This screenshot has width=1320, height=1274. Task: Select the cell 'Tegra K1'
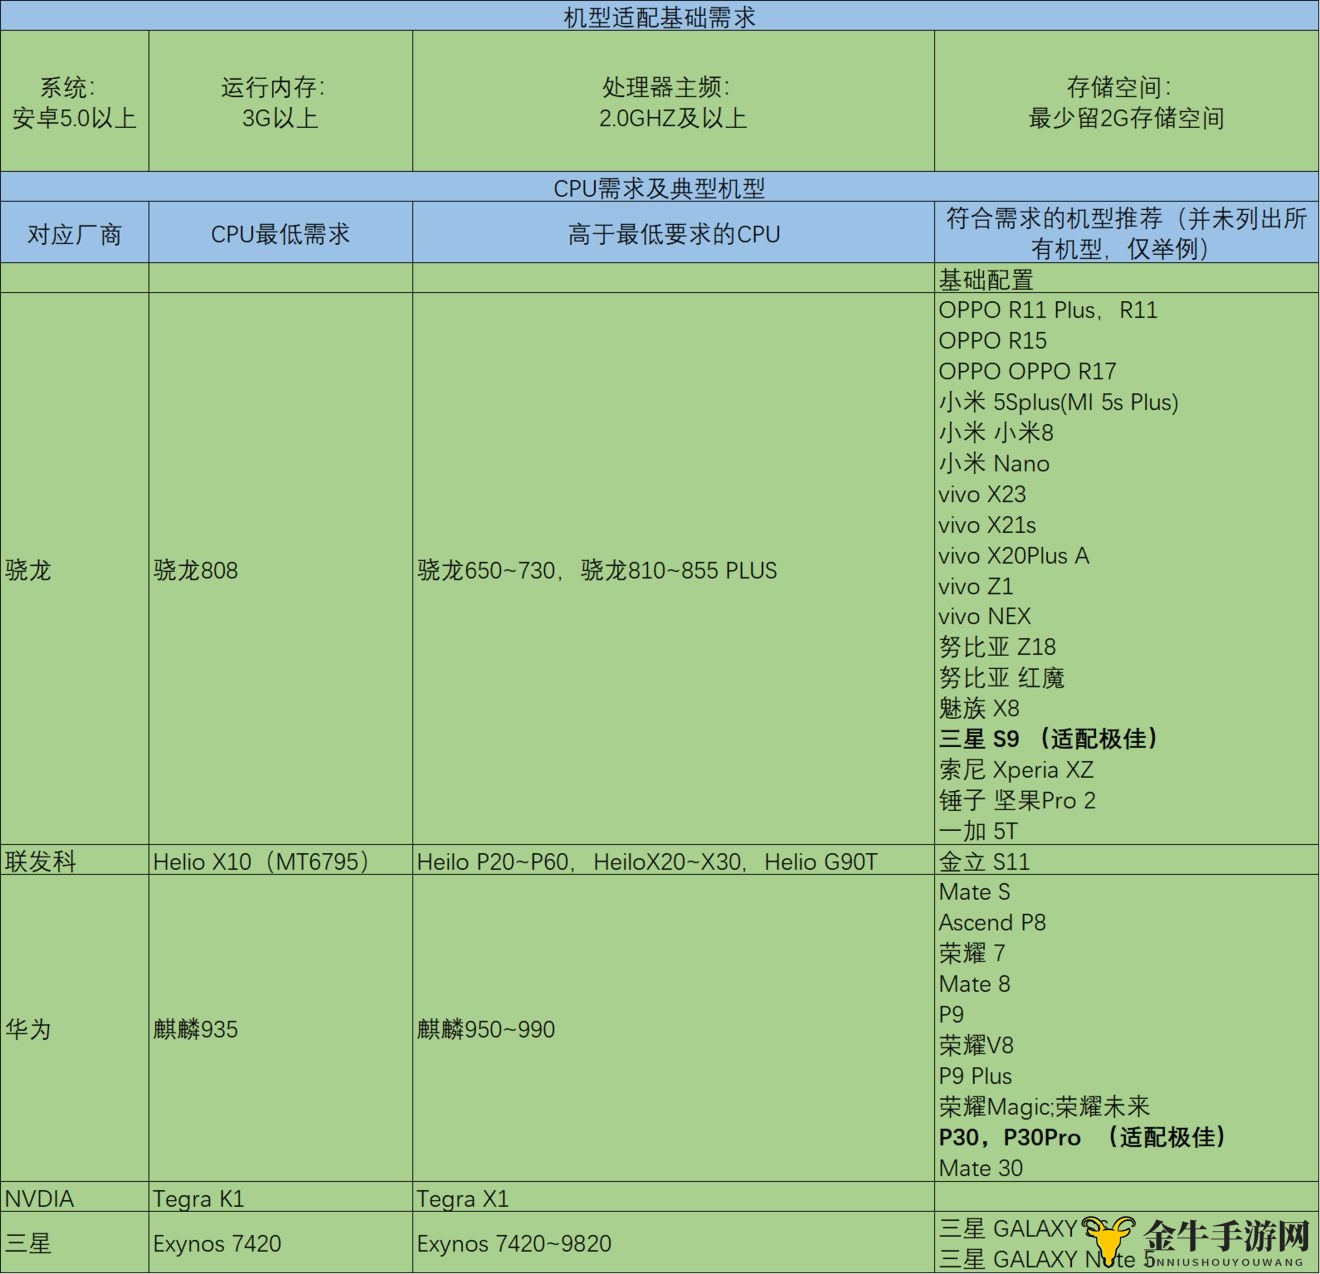click(x=281, y=1197)
